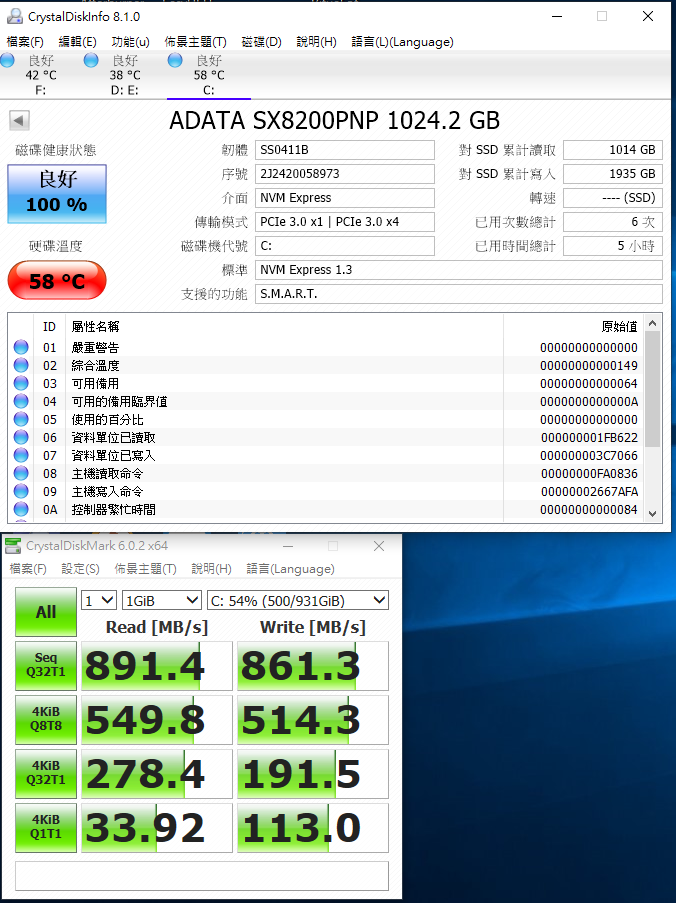Open the test size dropdown showing 1GiB
The width and height of the screenshot is (676, 903).
point(162,601)
